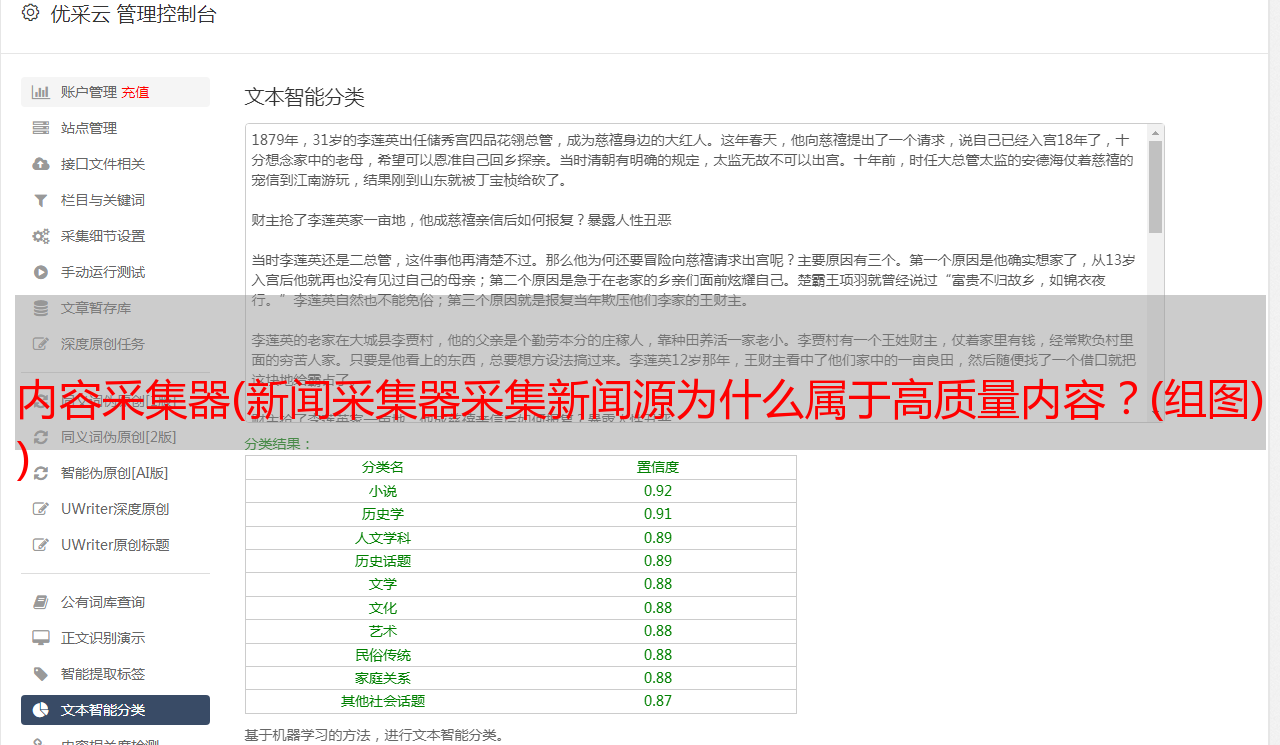Open the 智能提取标签 menu item

tap(115, 674)
